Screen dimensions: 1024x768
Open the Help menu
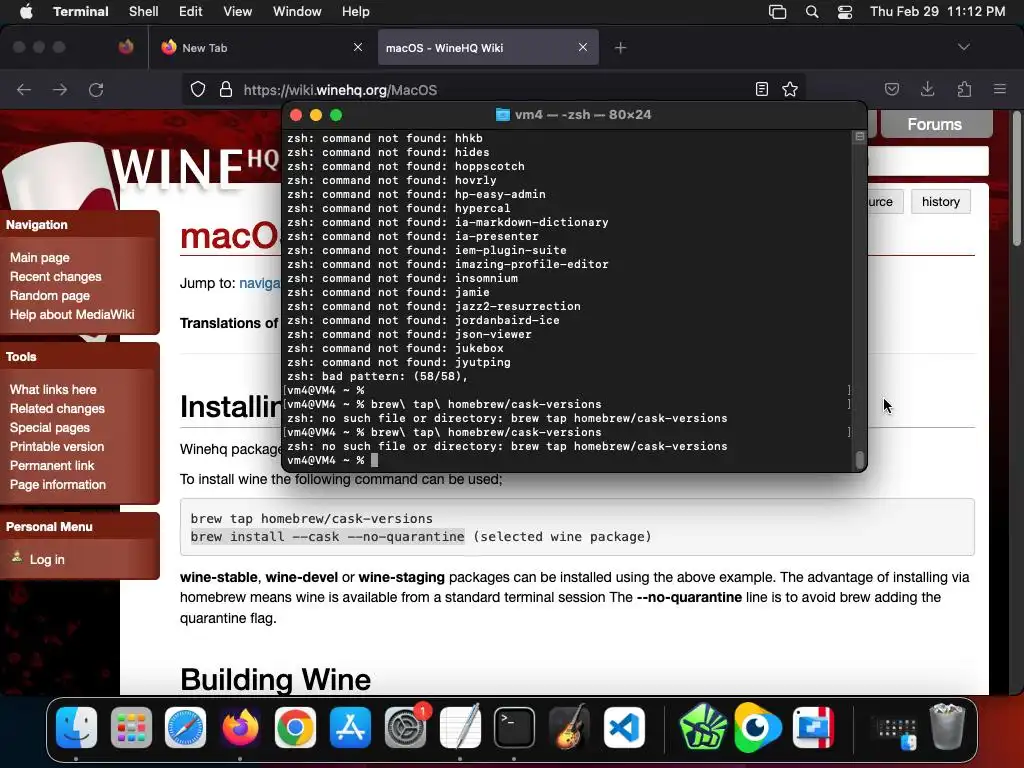coord(355,12)
